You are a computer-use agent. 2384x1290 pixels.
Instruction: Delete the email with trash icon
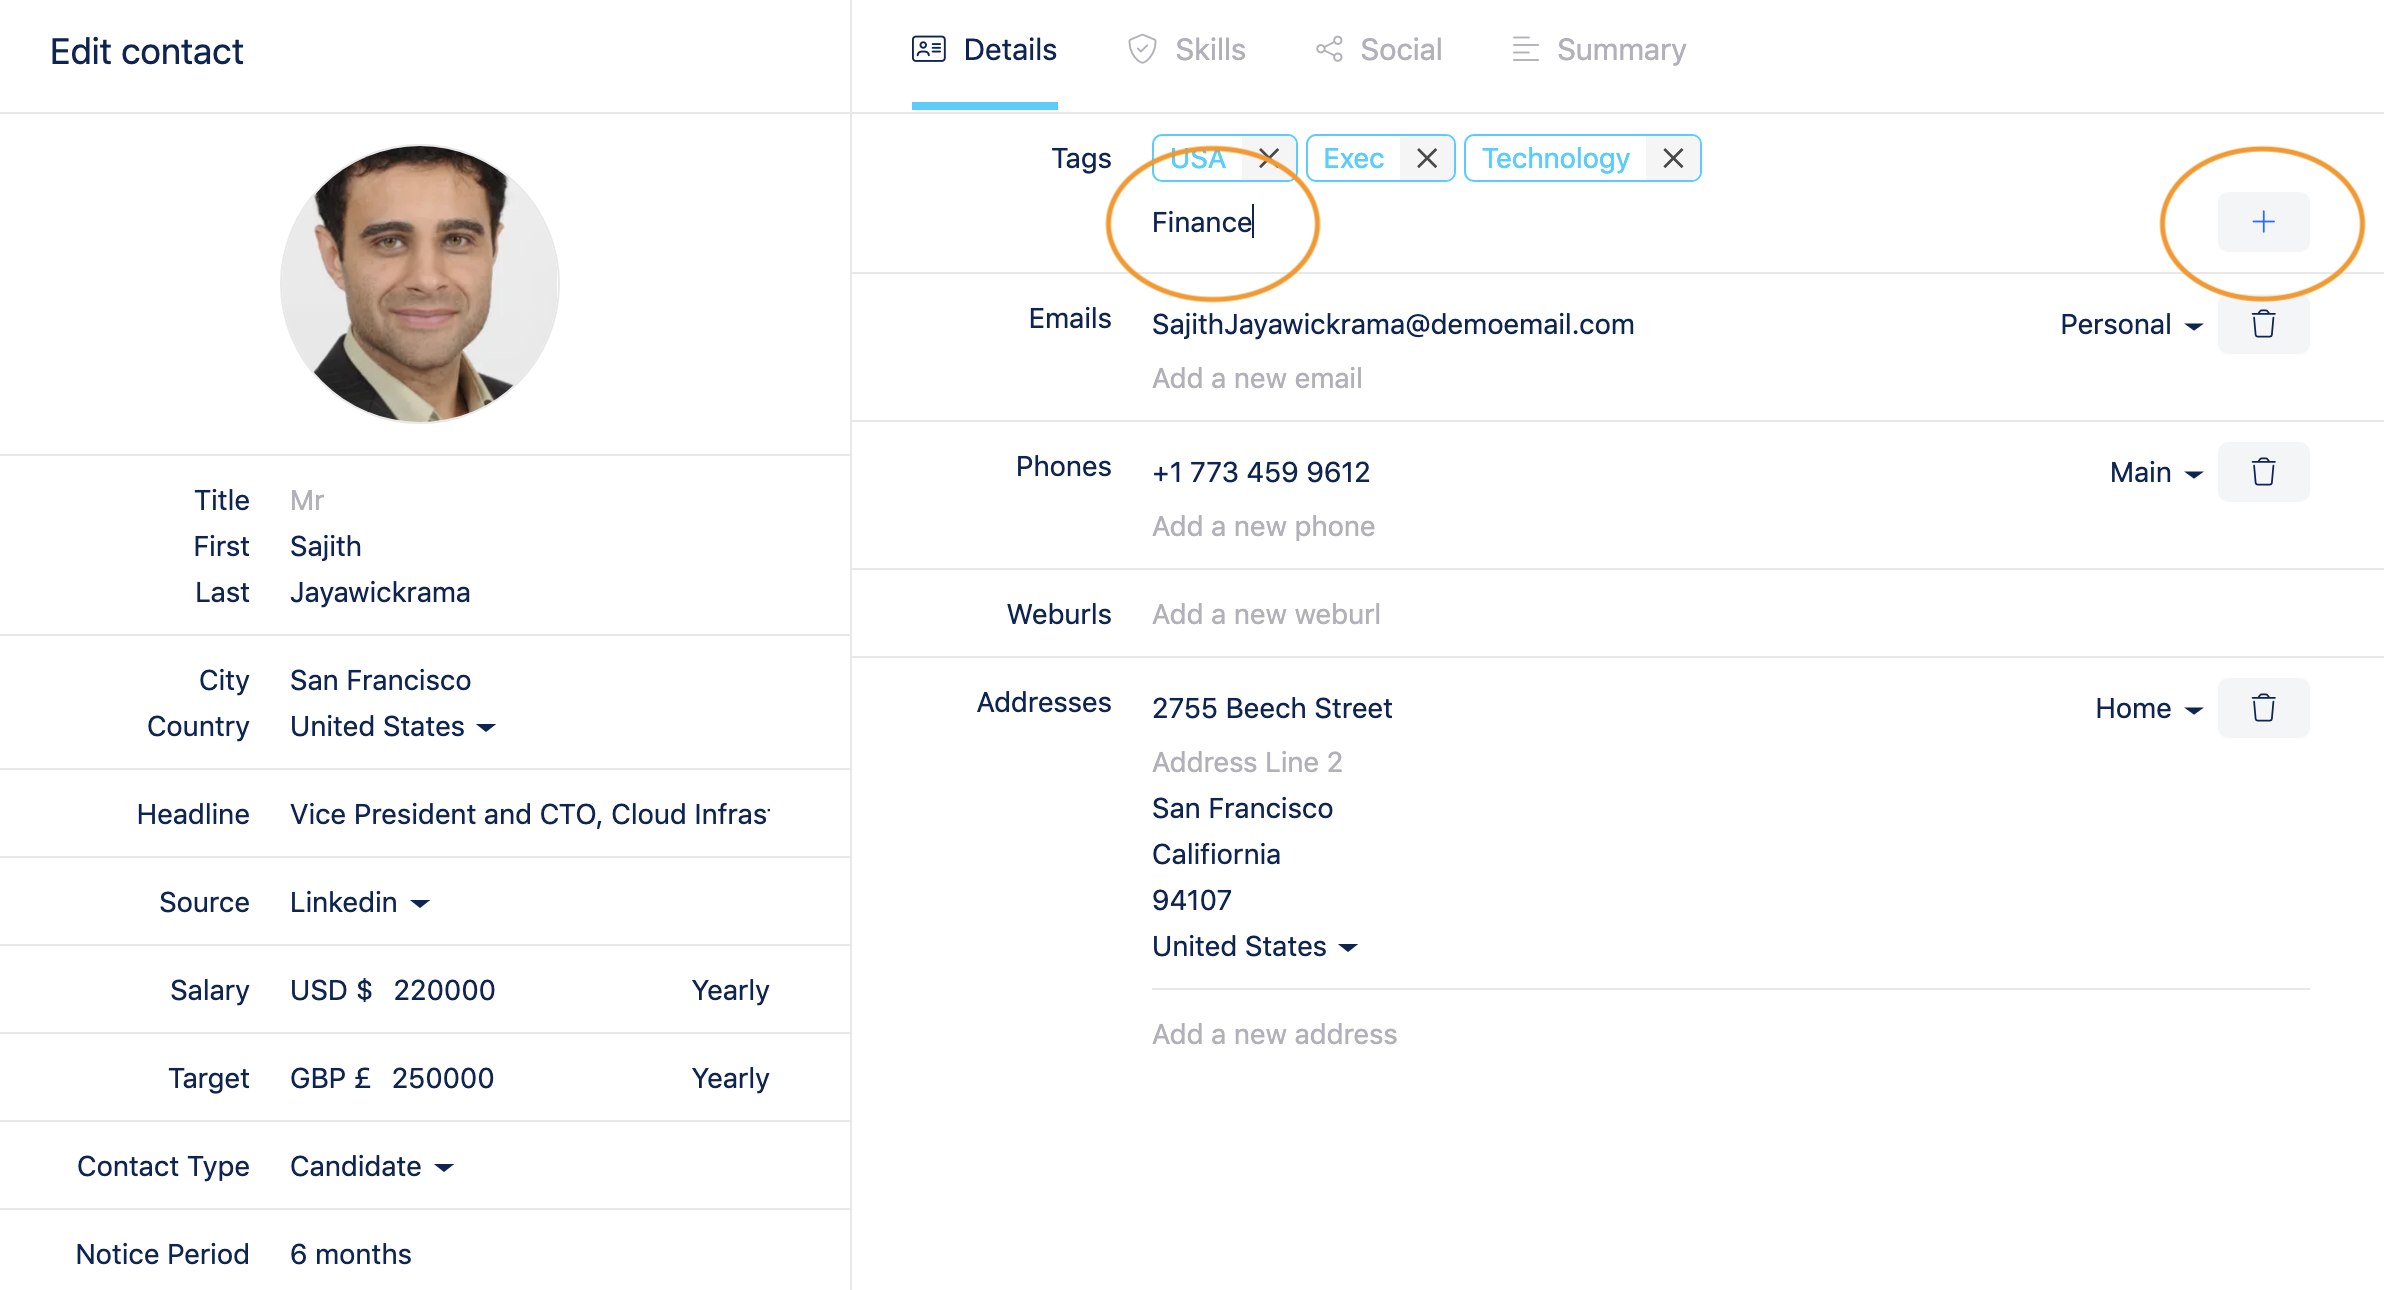pos(2263,324)
